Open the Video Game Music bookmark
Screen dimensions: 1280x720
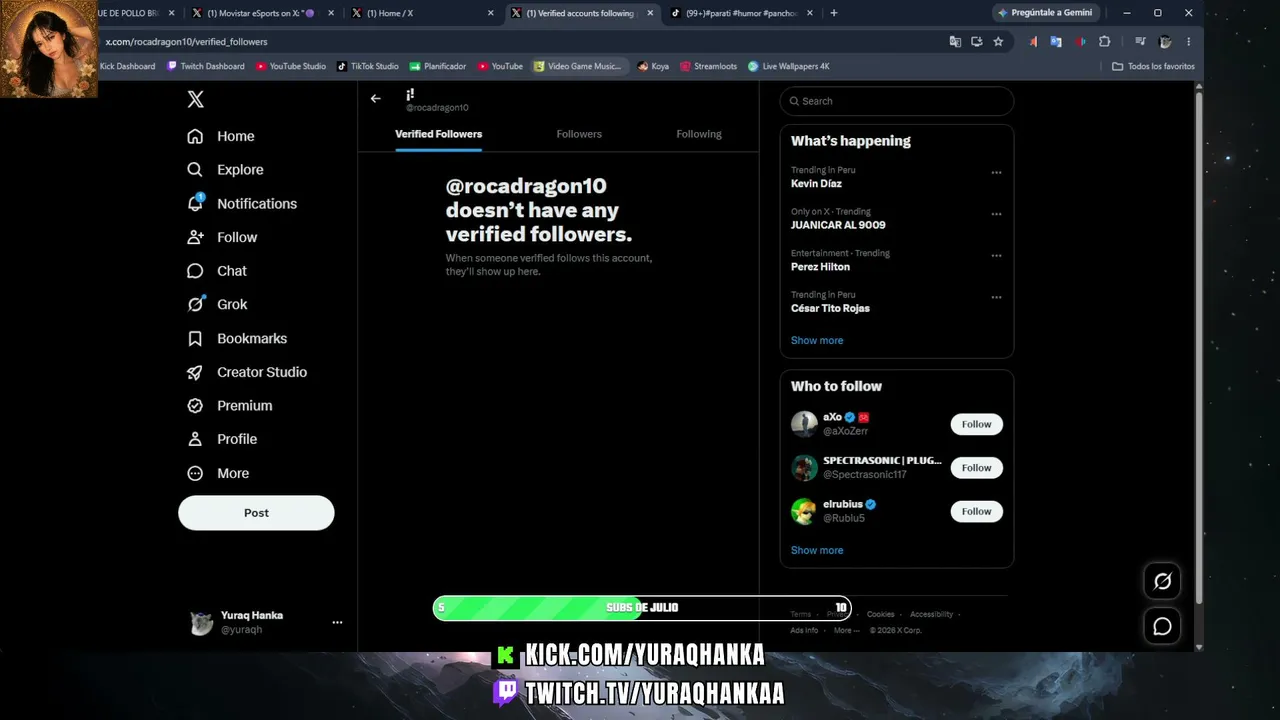click(x=577, y=66)
